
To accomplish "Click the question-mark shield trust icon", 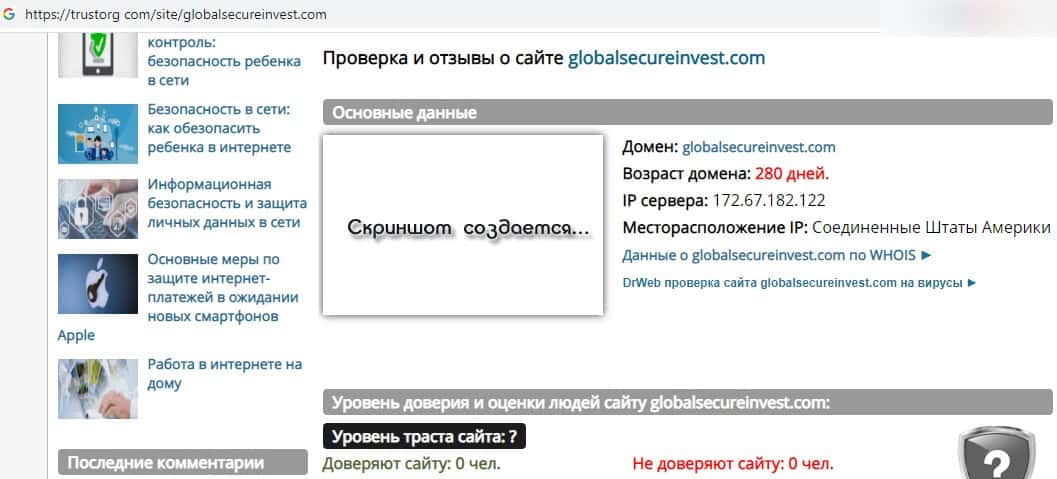I will [996, 453].
